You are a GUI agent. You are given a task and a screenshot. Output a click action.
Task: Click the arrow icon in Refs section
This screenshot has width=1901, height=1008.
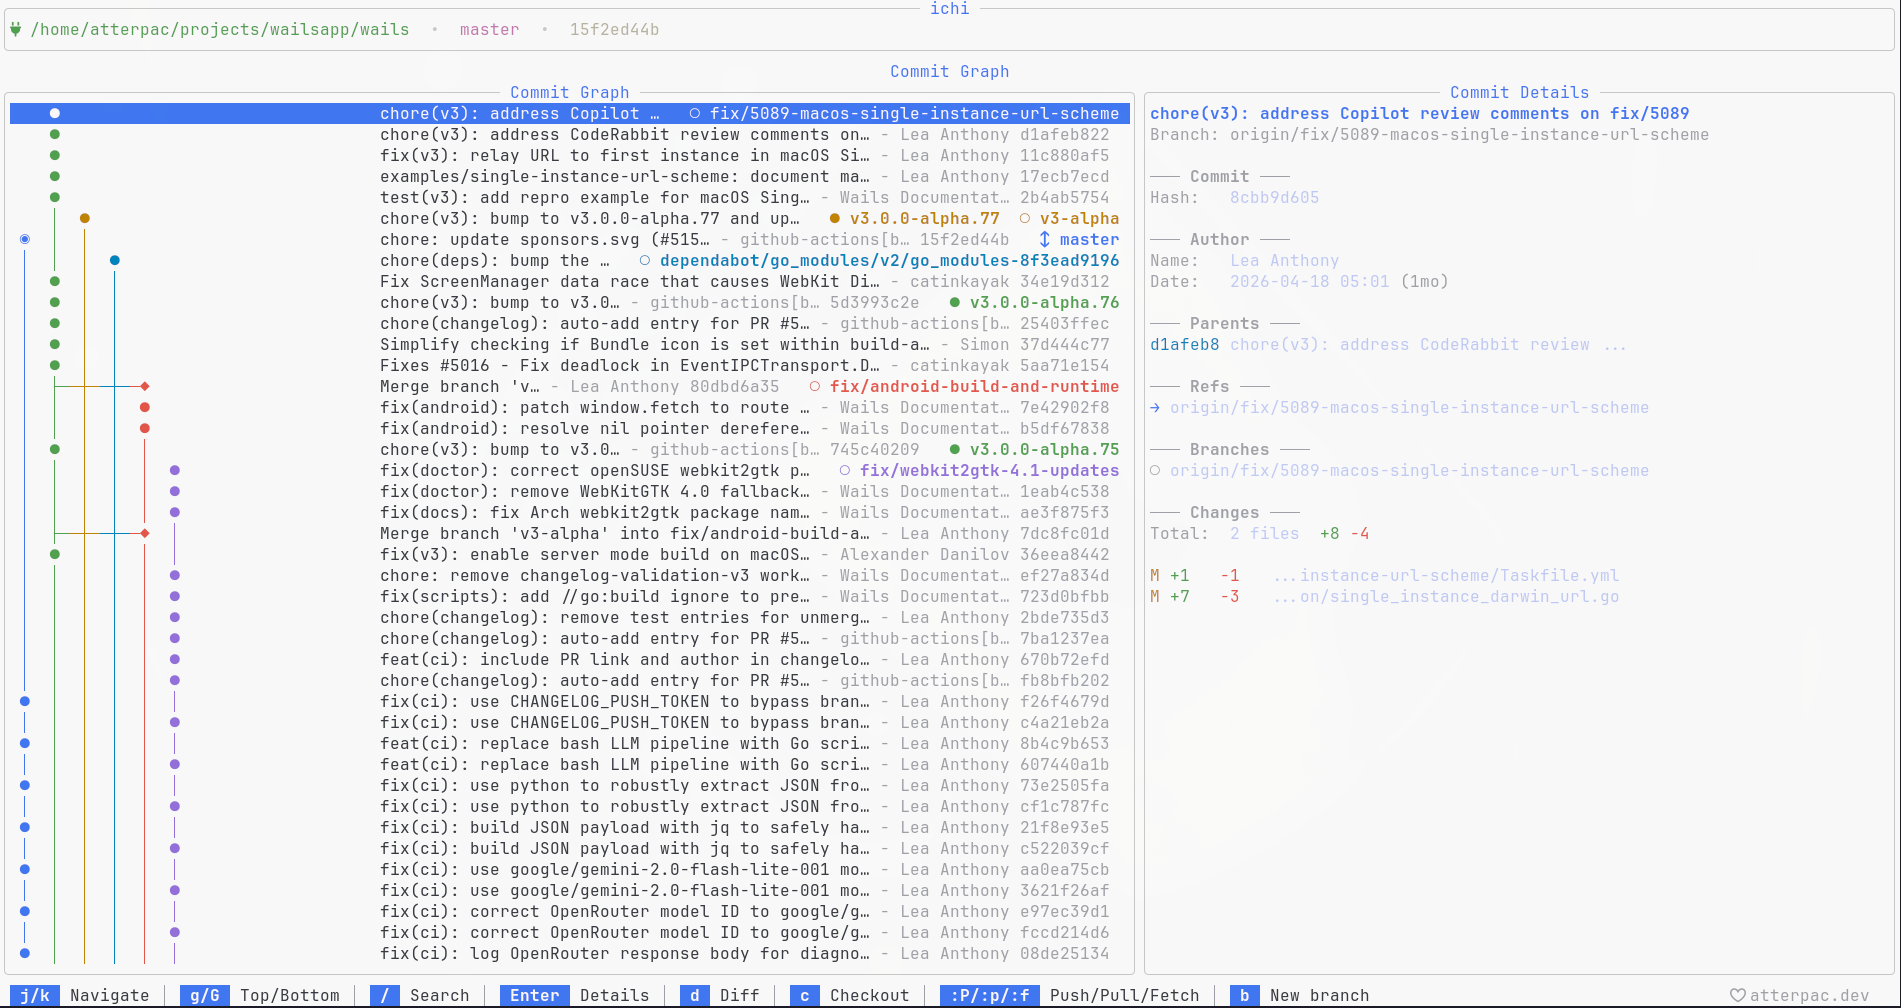tap(1155, 408)
